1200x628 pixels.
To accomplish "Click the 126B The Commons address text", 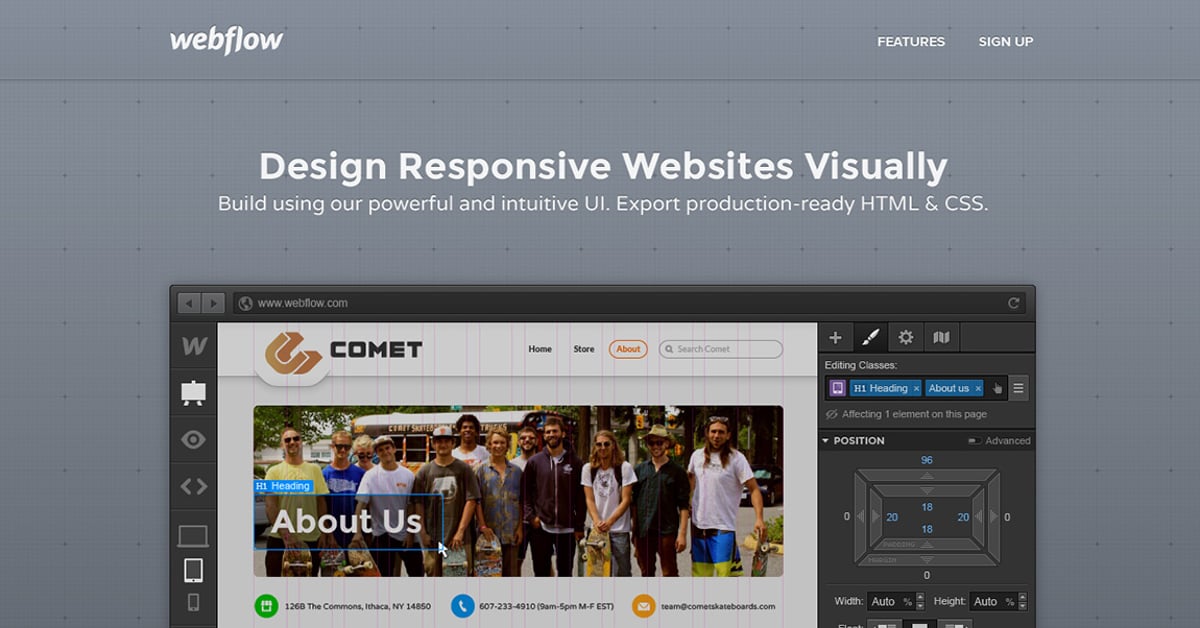I will point(358,606).
